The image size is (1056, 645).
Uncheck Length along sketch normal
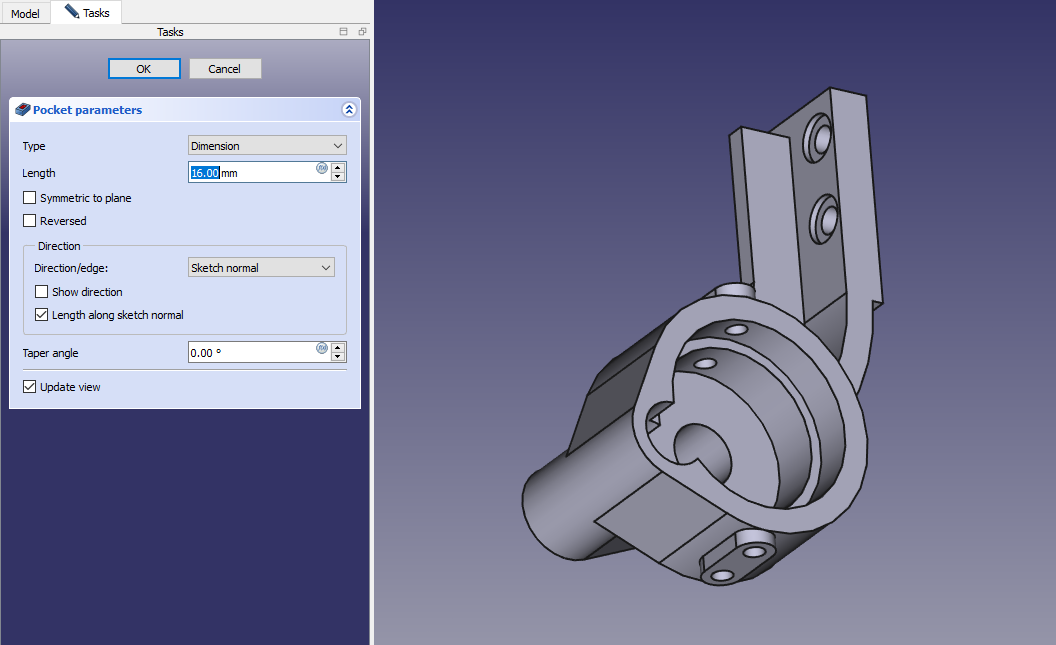tap(42, 315)
